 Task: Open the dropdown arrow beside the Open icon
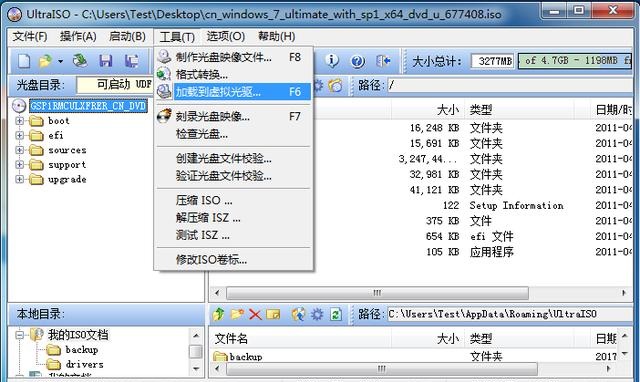[60, 61]
